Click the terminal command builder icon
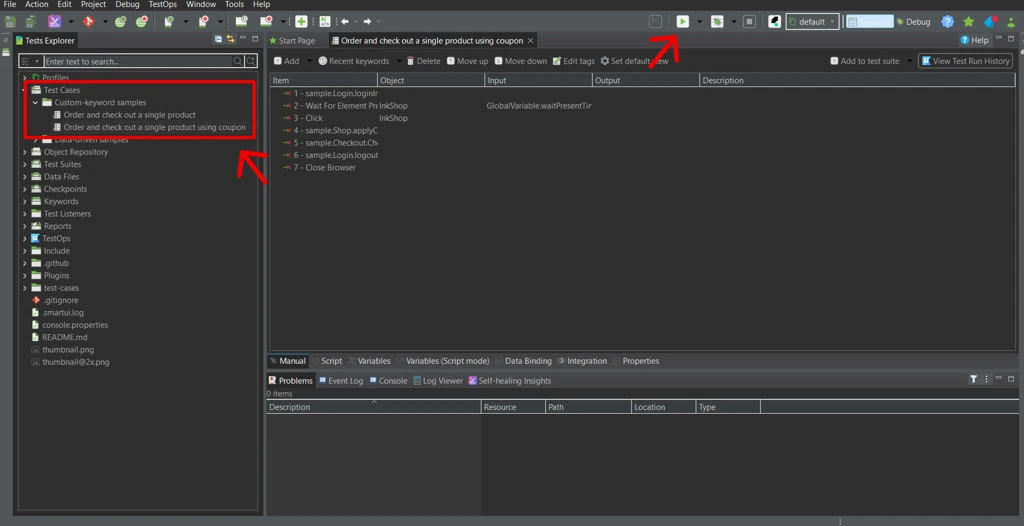 (x=655, y=22)
